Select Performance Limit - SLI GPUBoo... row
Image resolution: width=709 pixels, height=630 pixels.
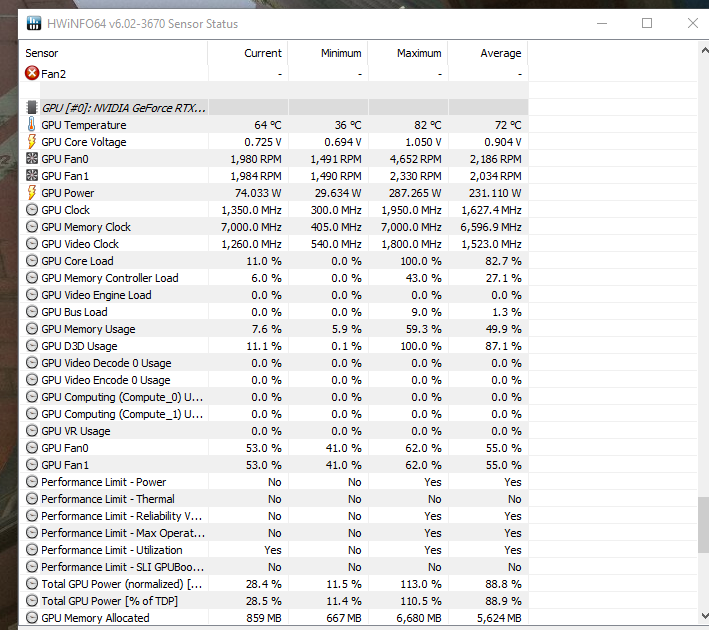coord(274,567)
